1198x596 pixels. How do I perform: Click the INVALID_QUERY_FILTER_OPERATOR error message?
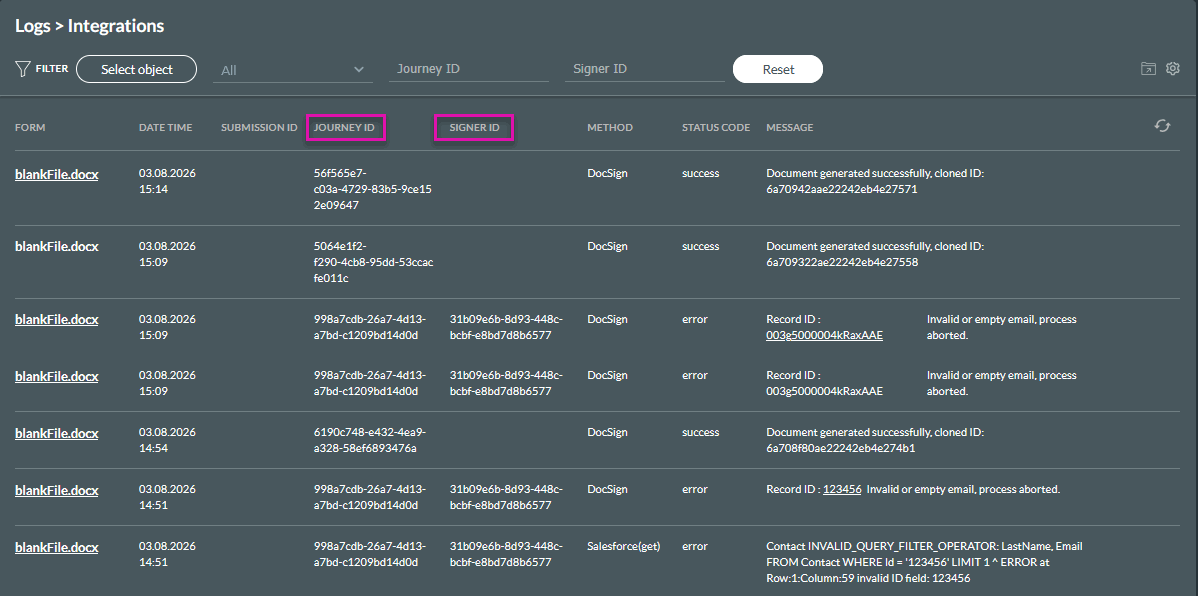click(x=924, y=562)
